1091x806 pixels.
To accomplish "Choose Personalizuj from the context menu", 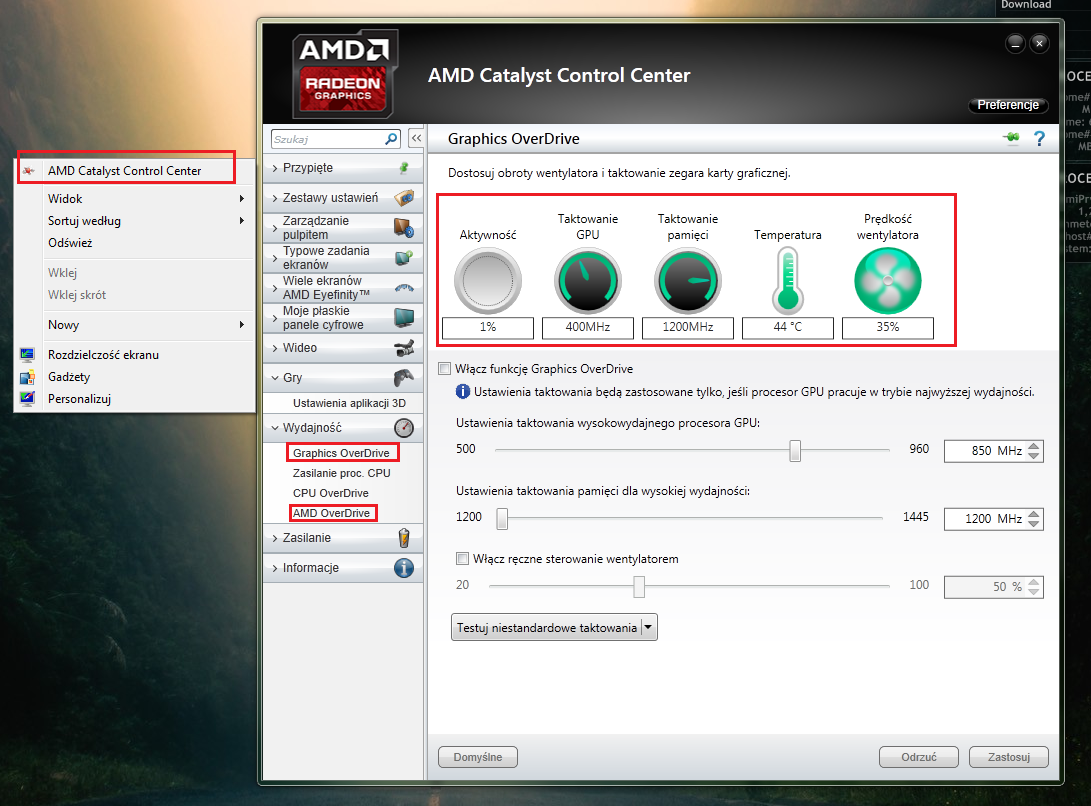I will coord(79,399).
